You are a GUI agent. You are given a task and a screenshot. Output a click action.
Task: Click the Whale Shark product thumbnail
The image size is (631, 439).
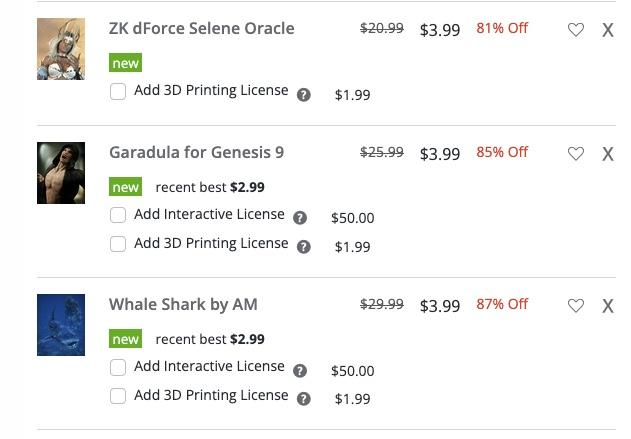tap(61, 325)
